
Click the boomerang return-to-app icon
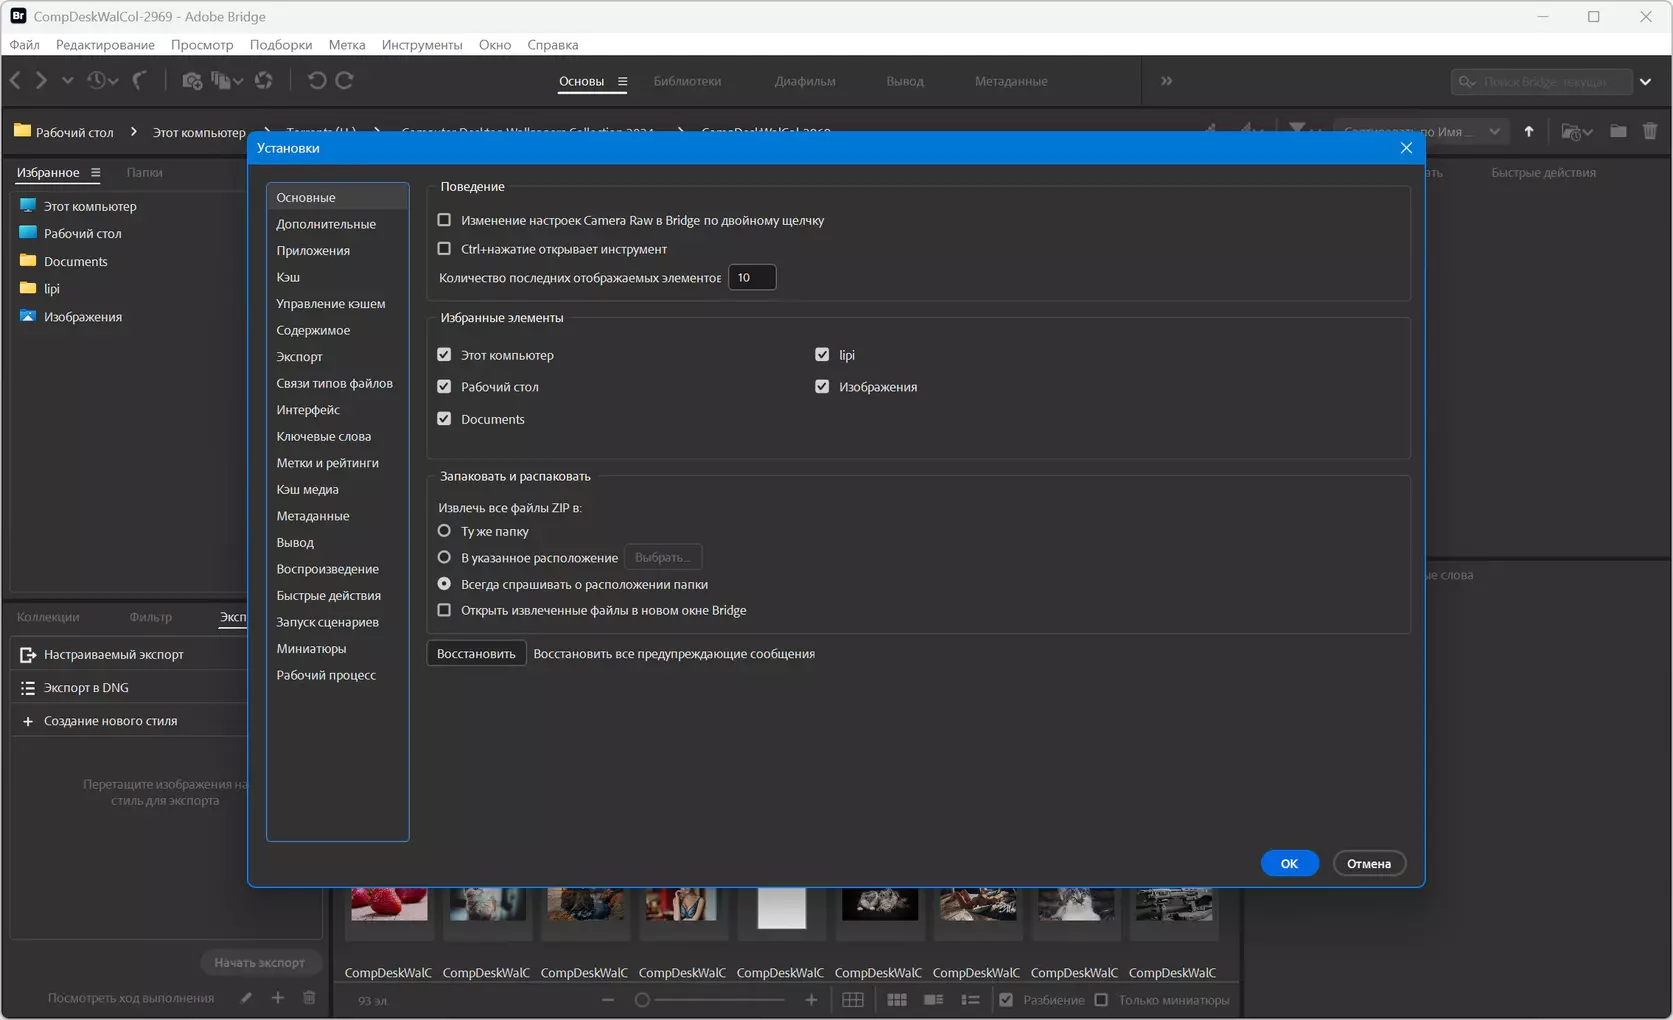[x=140, y=81]
